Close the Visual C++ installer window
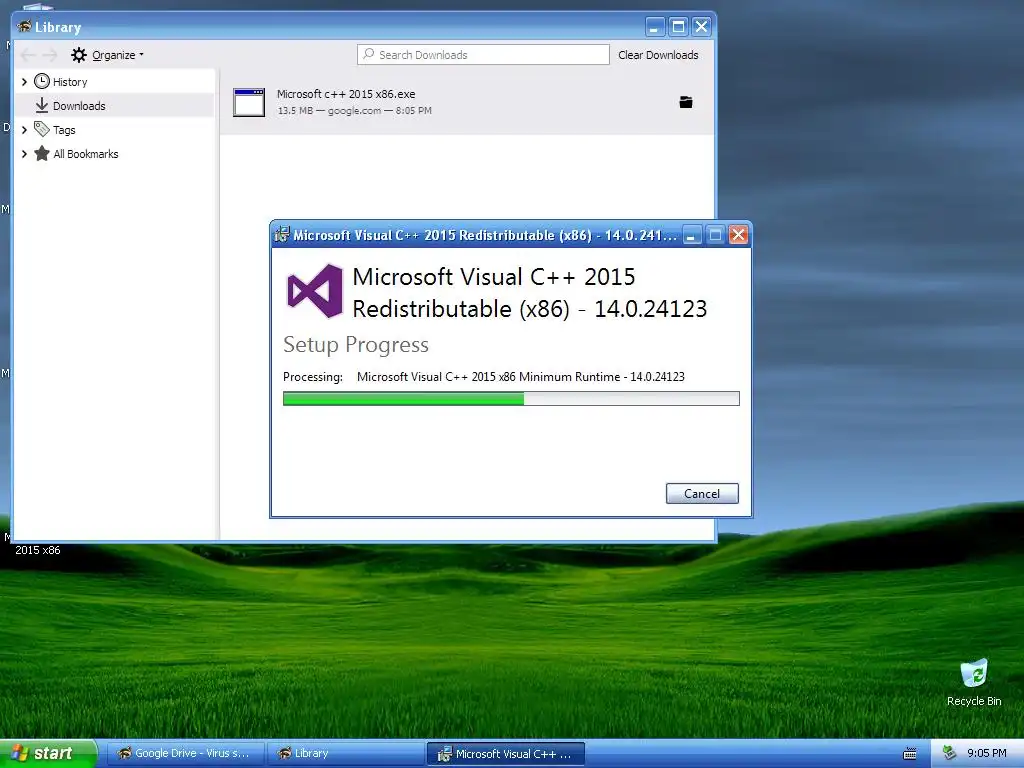This screenshot has width=1024, height=768. click(x=738, y=235)
